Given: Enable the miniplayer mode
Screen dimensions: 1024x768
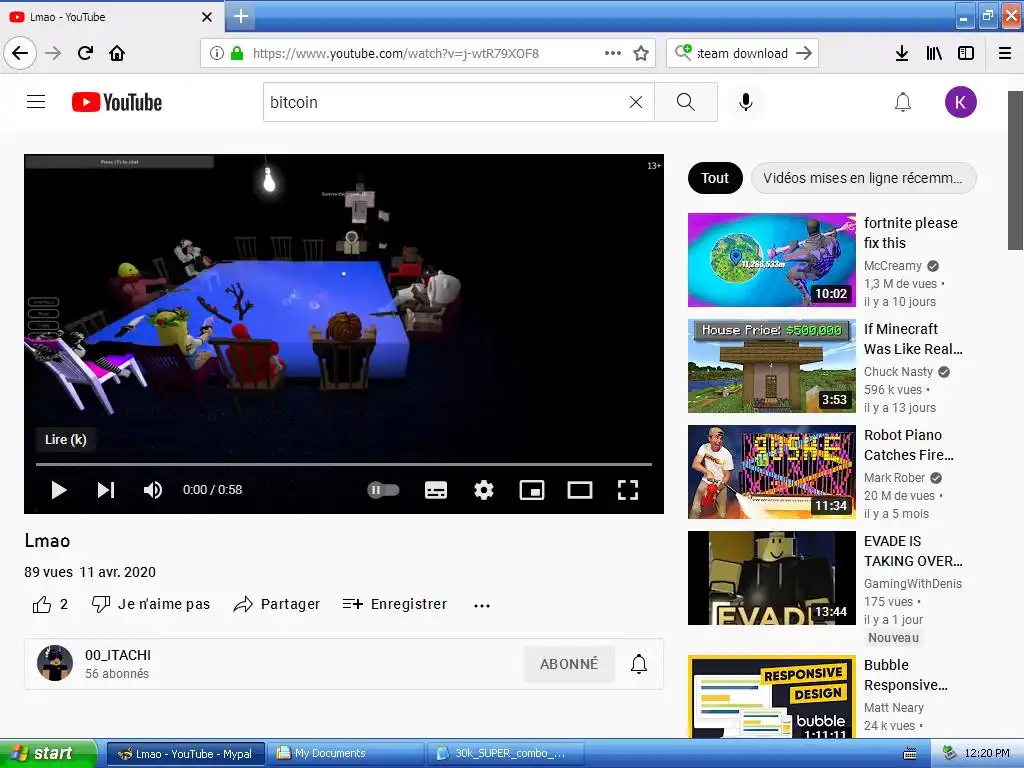Looking at the screenshot, I should [x=532, y=490].
